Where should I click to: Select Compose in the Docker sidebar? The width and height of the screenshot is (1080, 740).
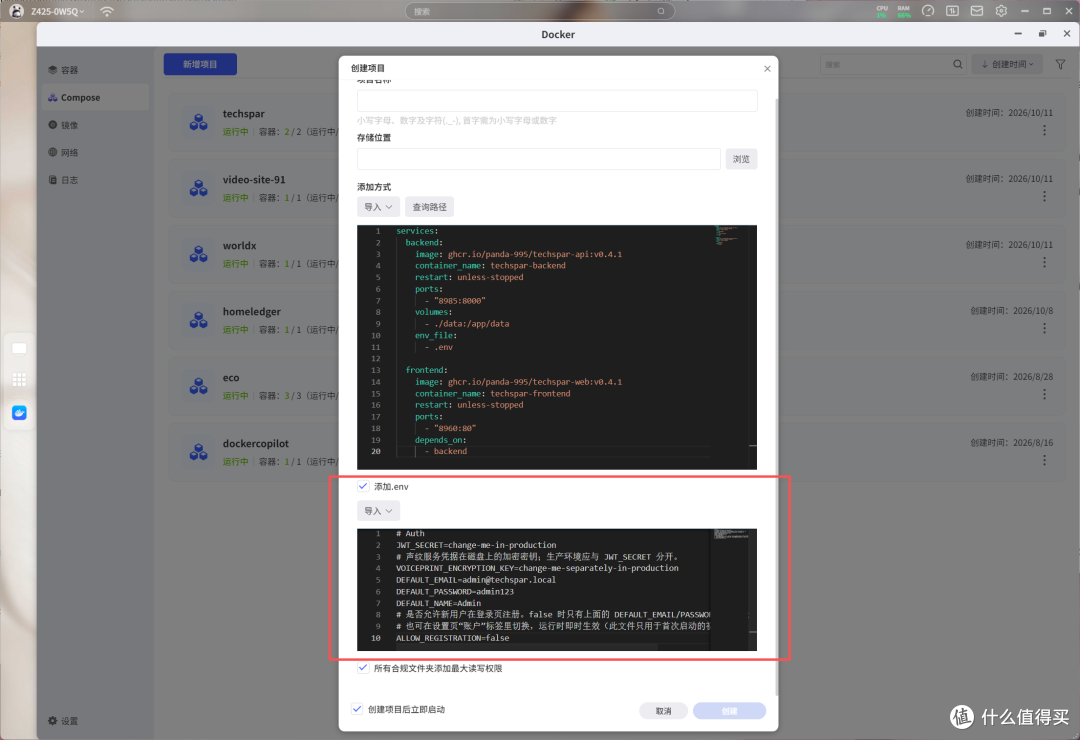coord(95,97)
